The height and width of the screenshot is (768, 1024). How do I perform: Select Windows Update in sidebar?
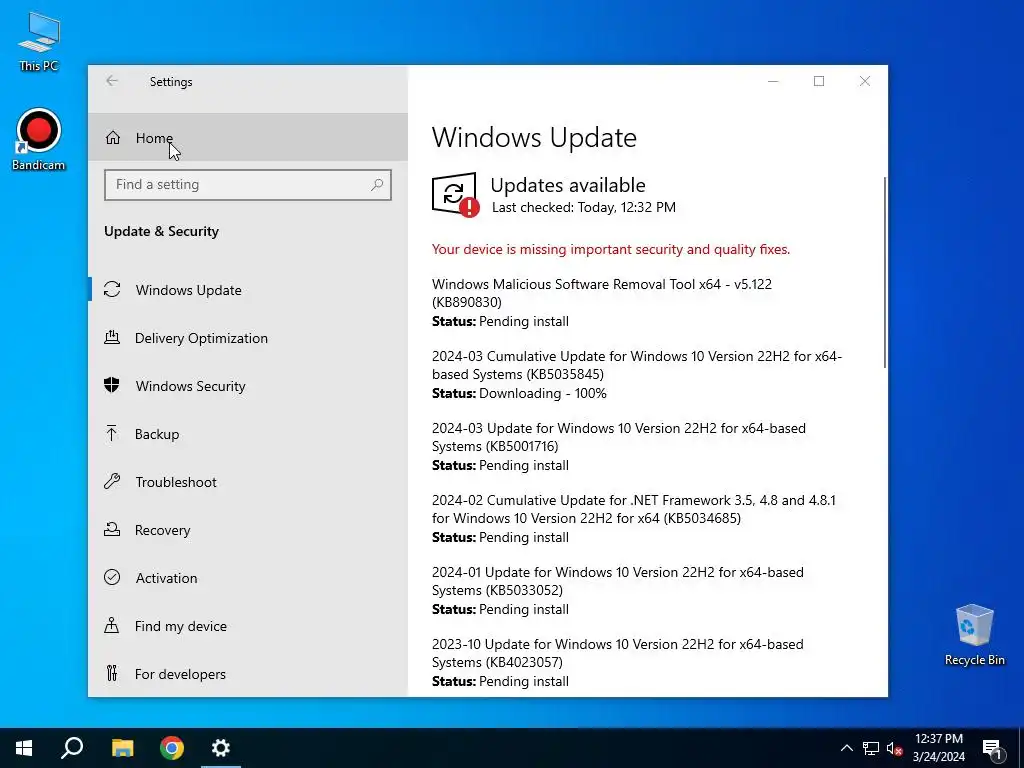248,290
